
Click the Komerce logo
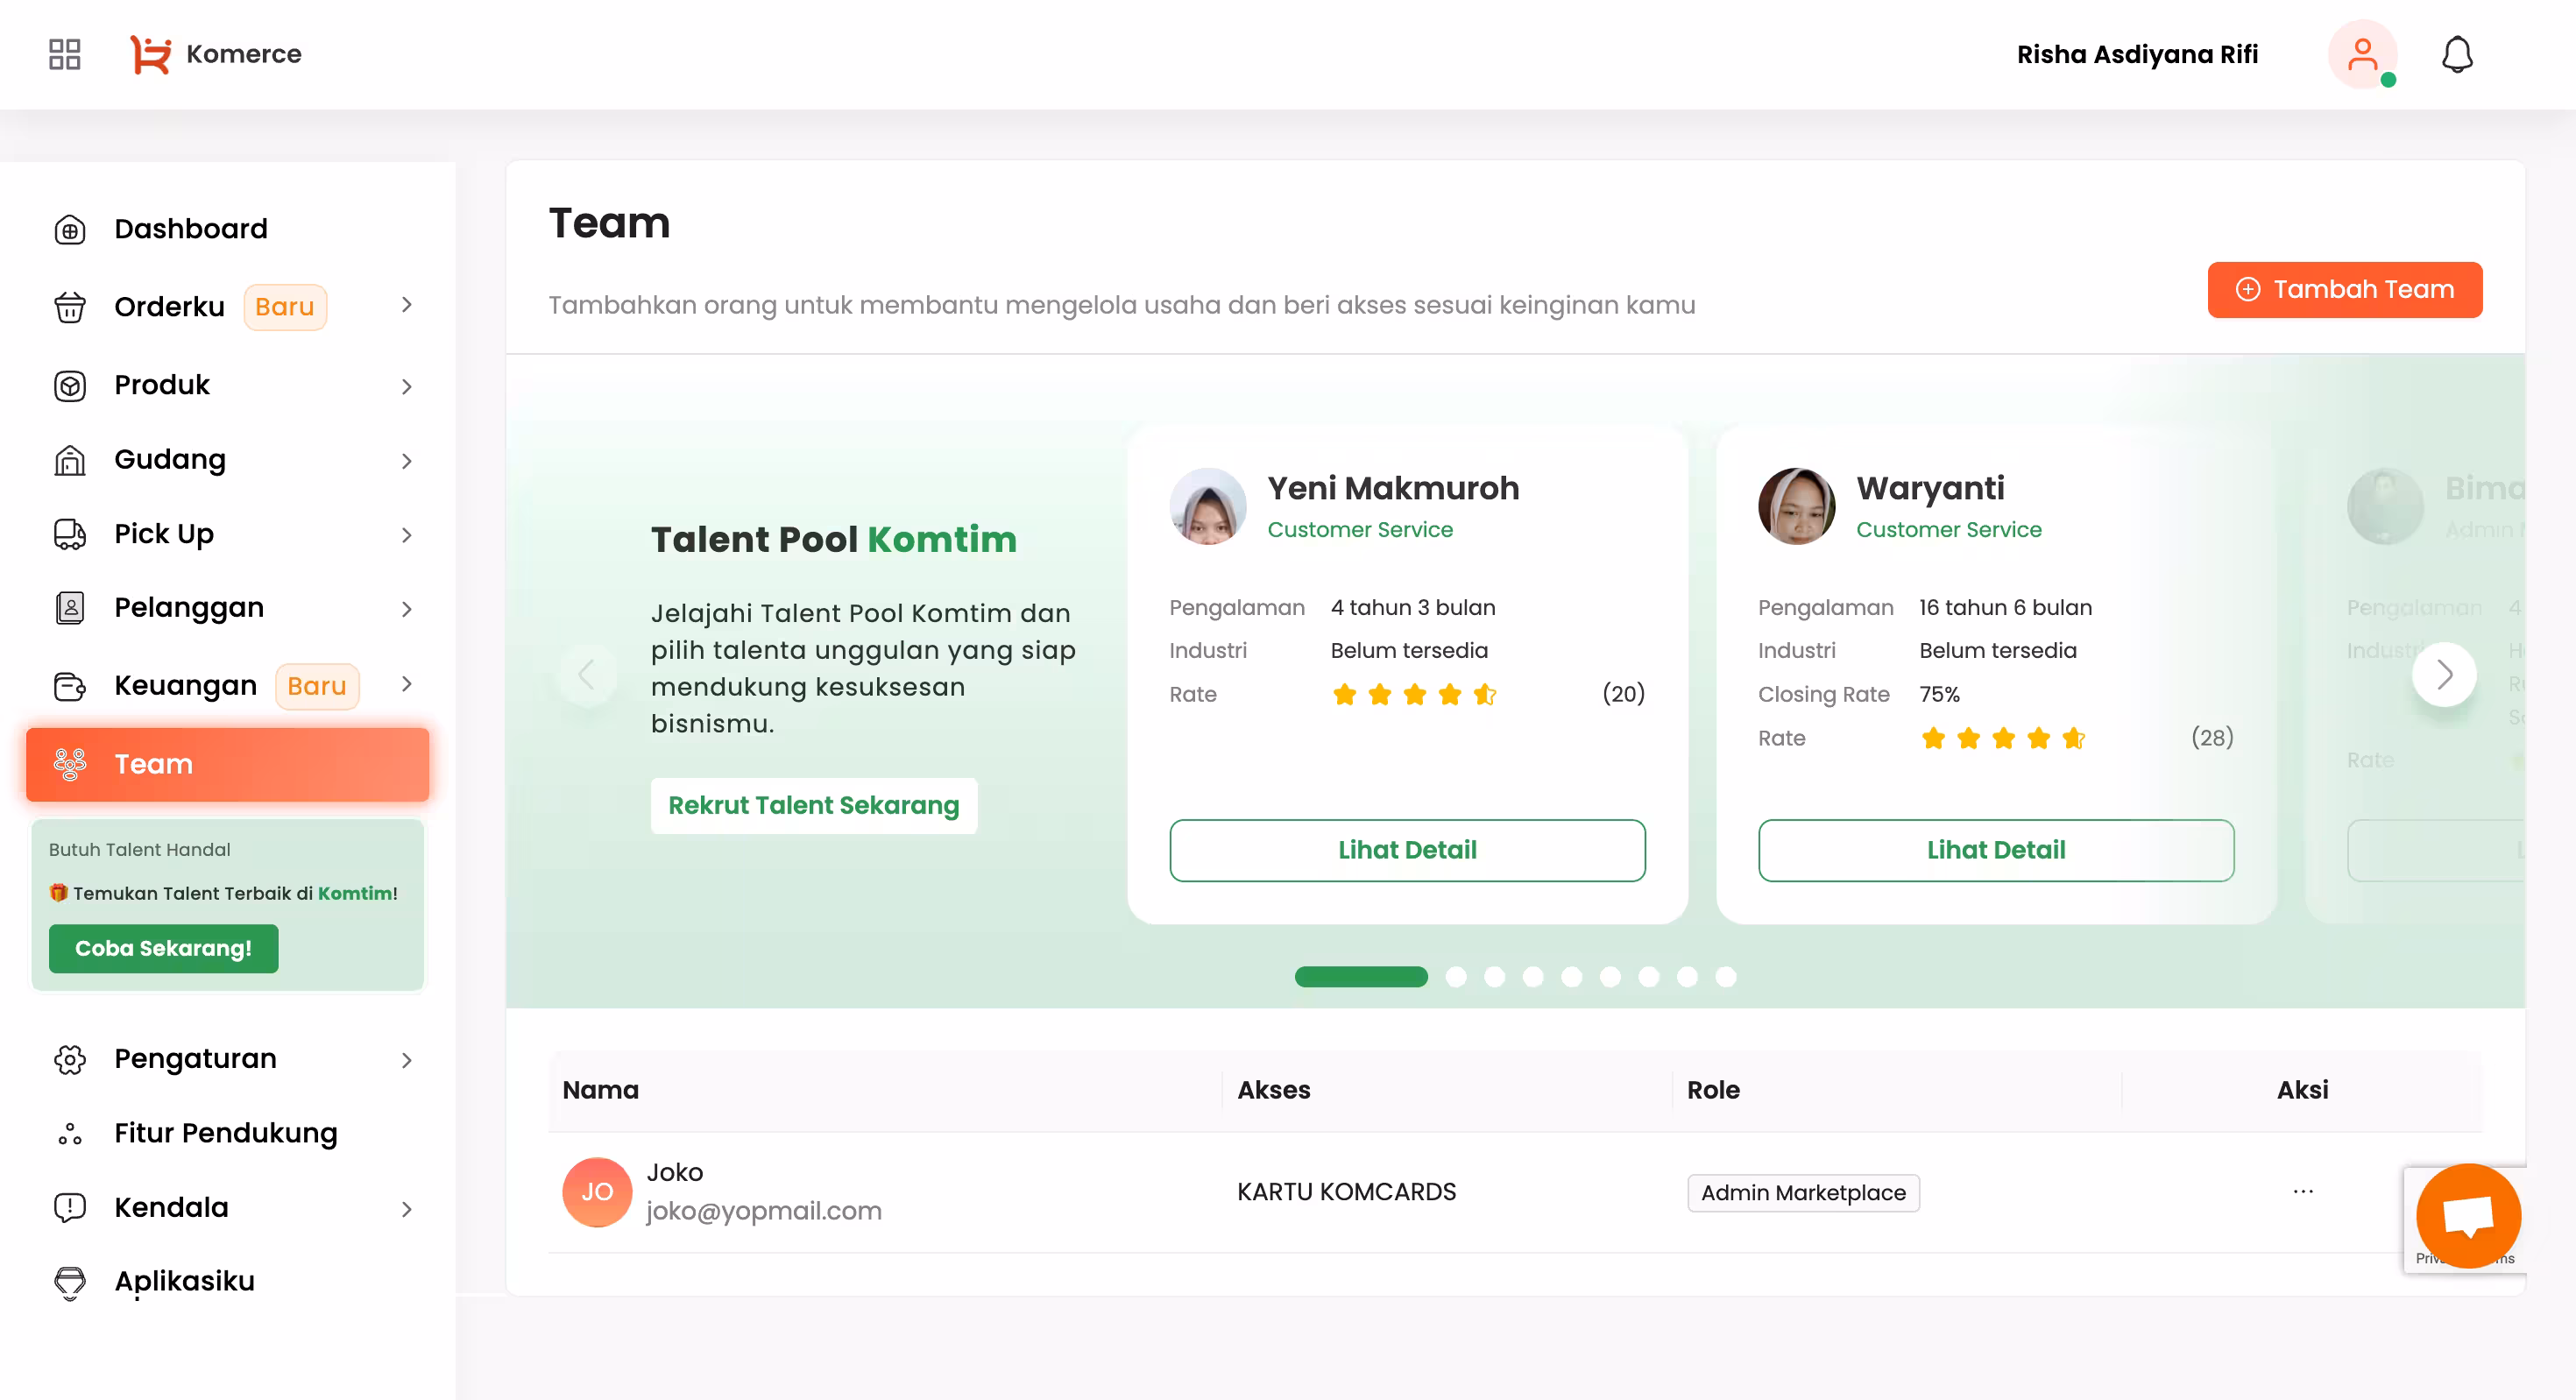[x=216, y=54]
